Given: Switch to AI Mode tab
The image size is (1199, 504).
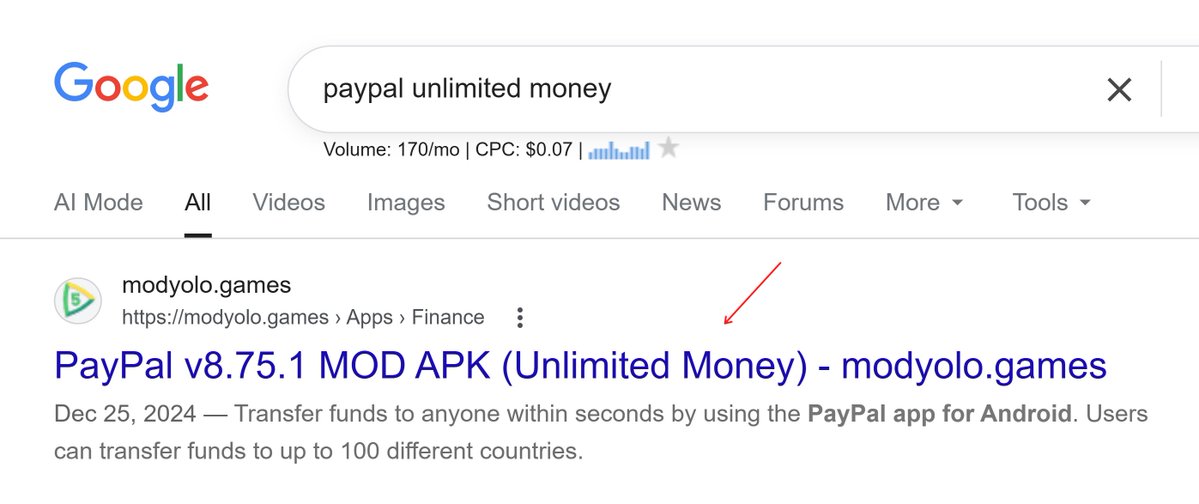Looking at the screenshot, I should pos(99,203).
